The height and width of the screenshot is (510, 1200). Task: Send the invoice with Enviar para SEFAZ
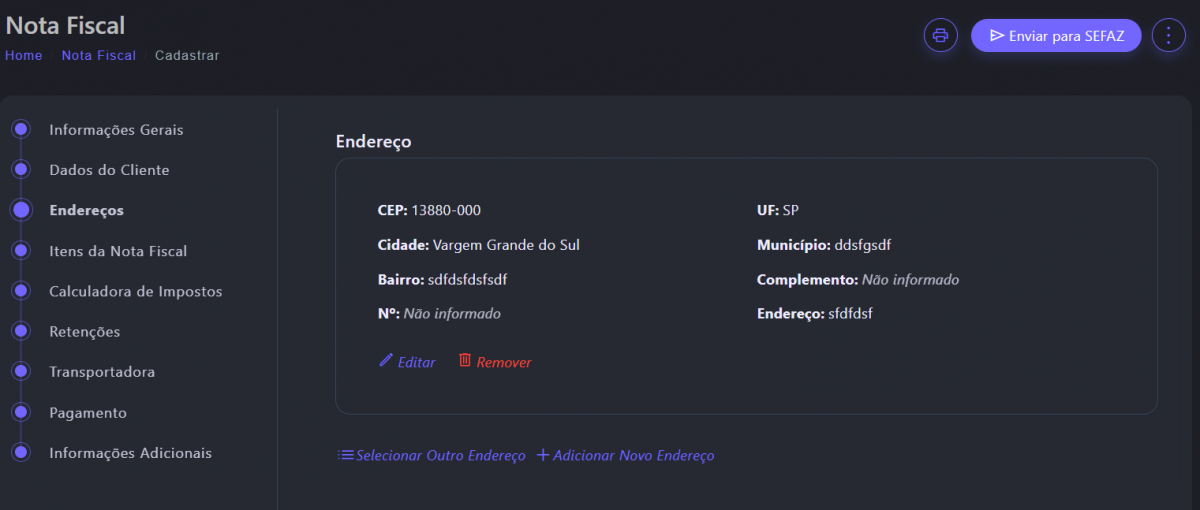pyautogui.click(x=1056, y=35)
